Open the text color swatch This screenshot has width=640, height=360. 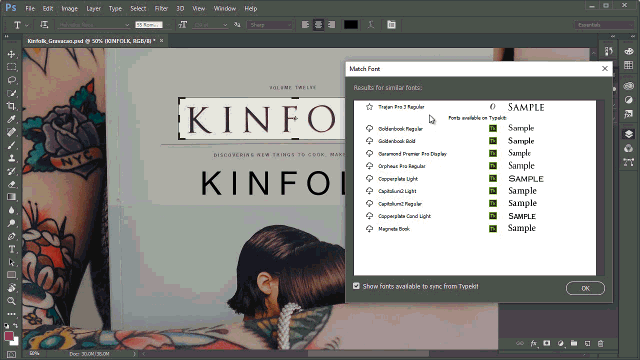coord(351,25)
